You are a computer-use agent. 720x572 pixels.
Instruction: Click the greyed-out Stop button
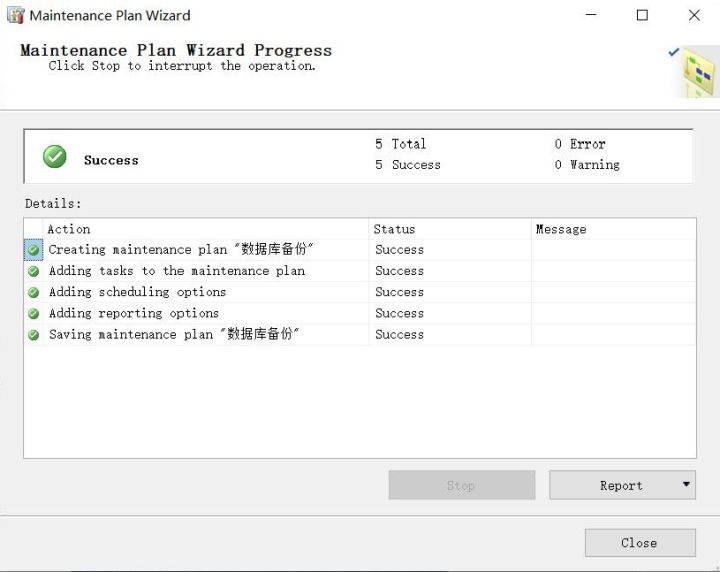pos(461,485)
